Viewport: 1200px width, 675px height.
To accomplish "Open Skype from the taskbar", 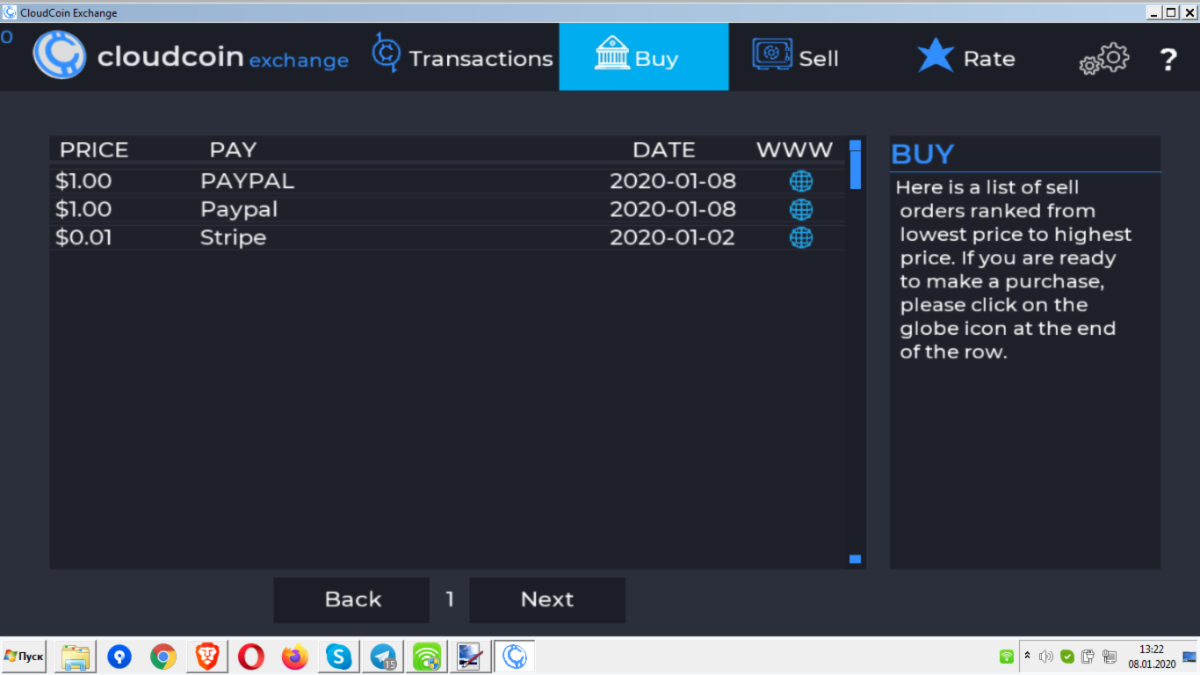I will click(x=339, y=657).
